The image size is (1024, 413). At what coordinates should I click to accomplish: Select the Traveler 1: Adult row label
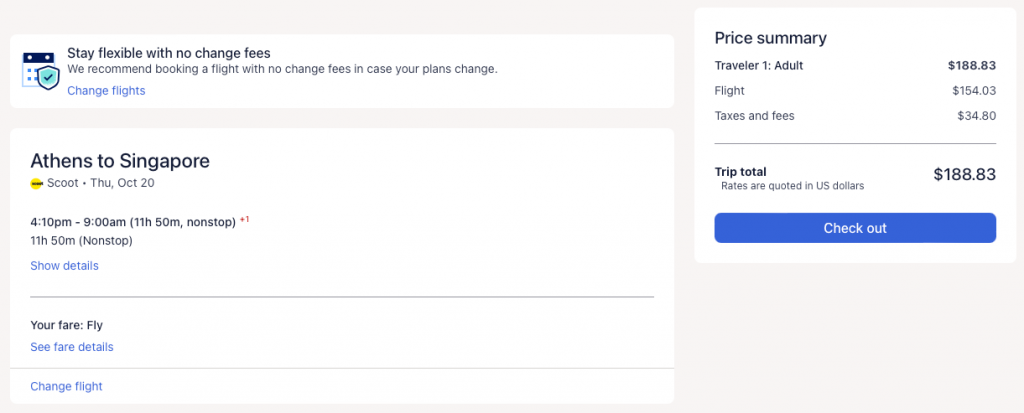pos(759,66)
